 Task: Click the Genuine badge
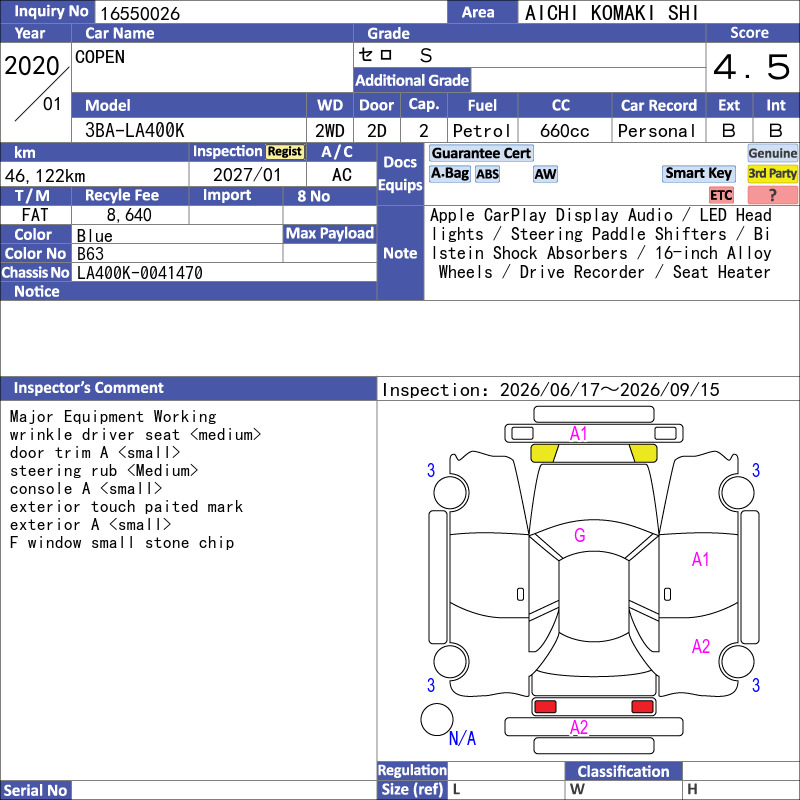(x=772, y=153)
